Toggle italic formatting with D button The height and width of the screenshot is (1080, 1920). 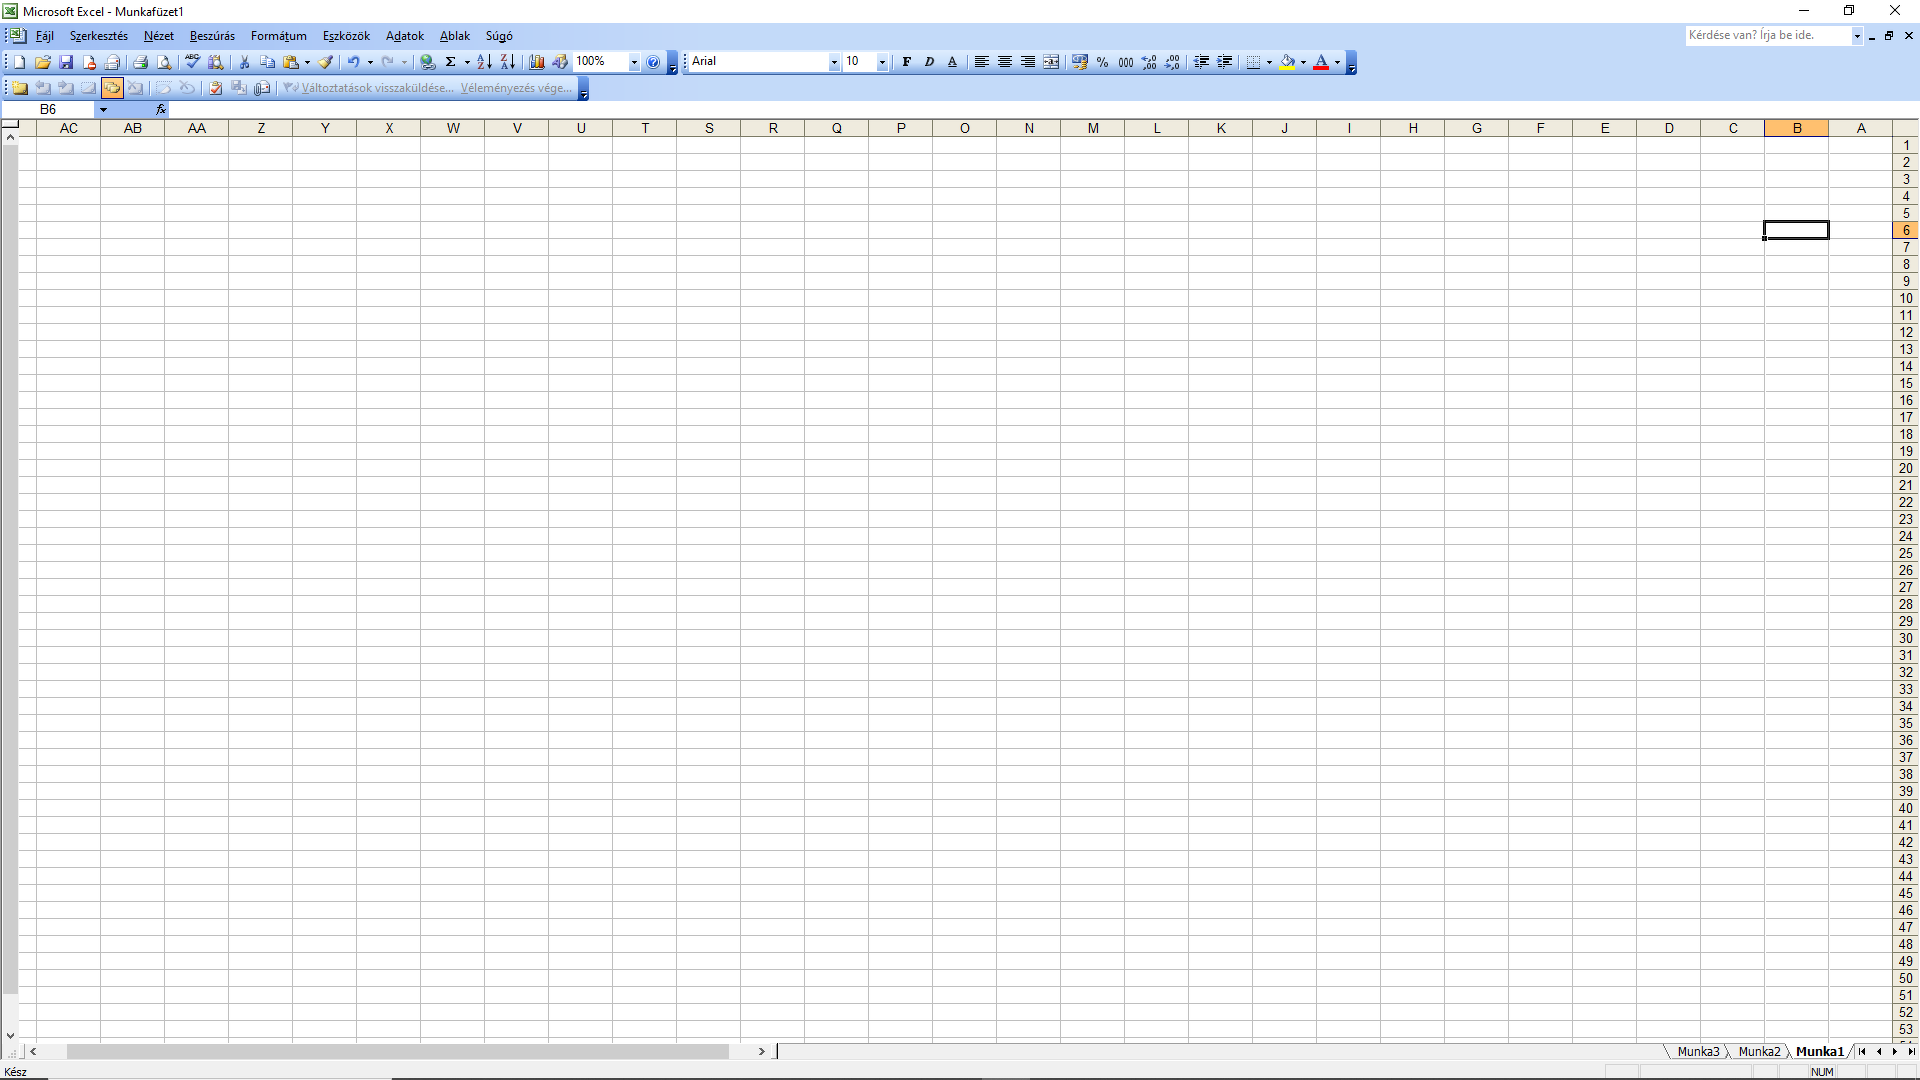click(x=929, y=62)
